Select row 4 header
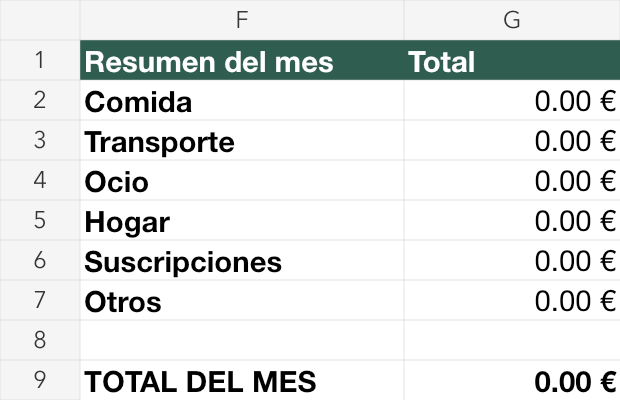 40,180
